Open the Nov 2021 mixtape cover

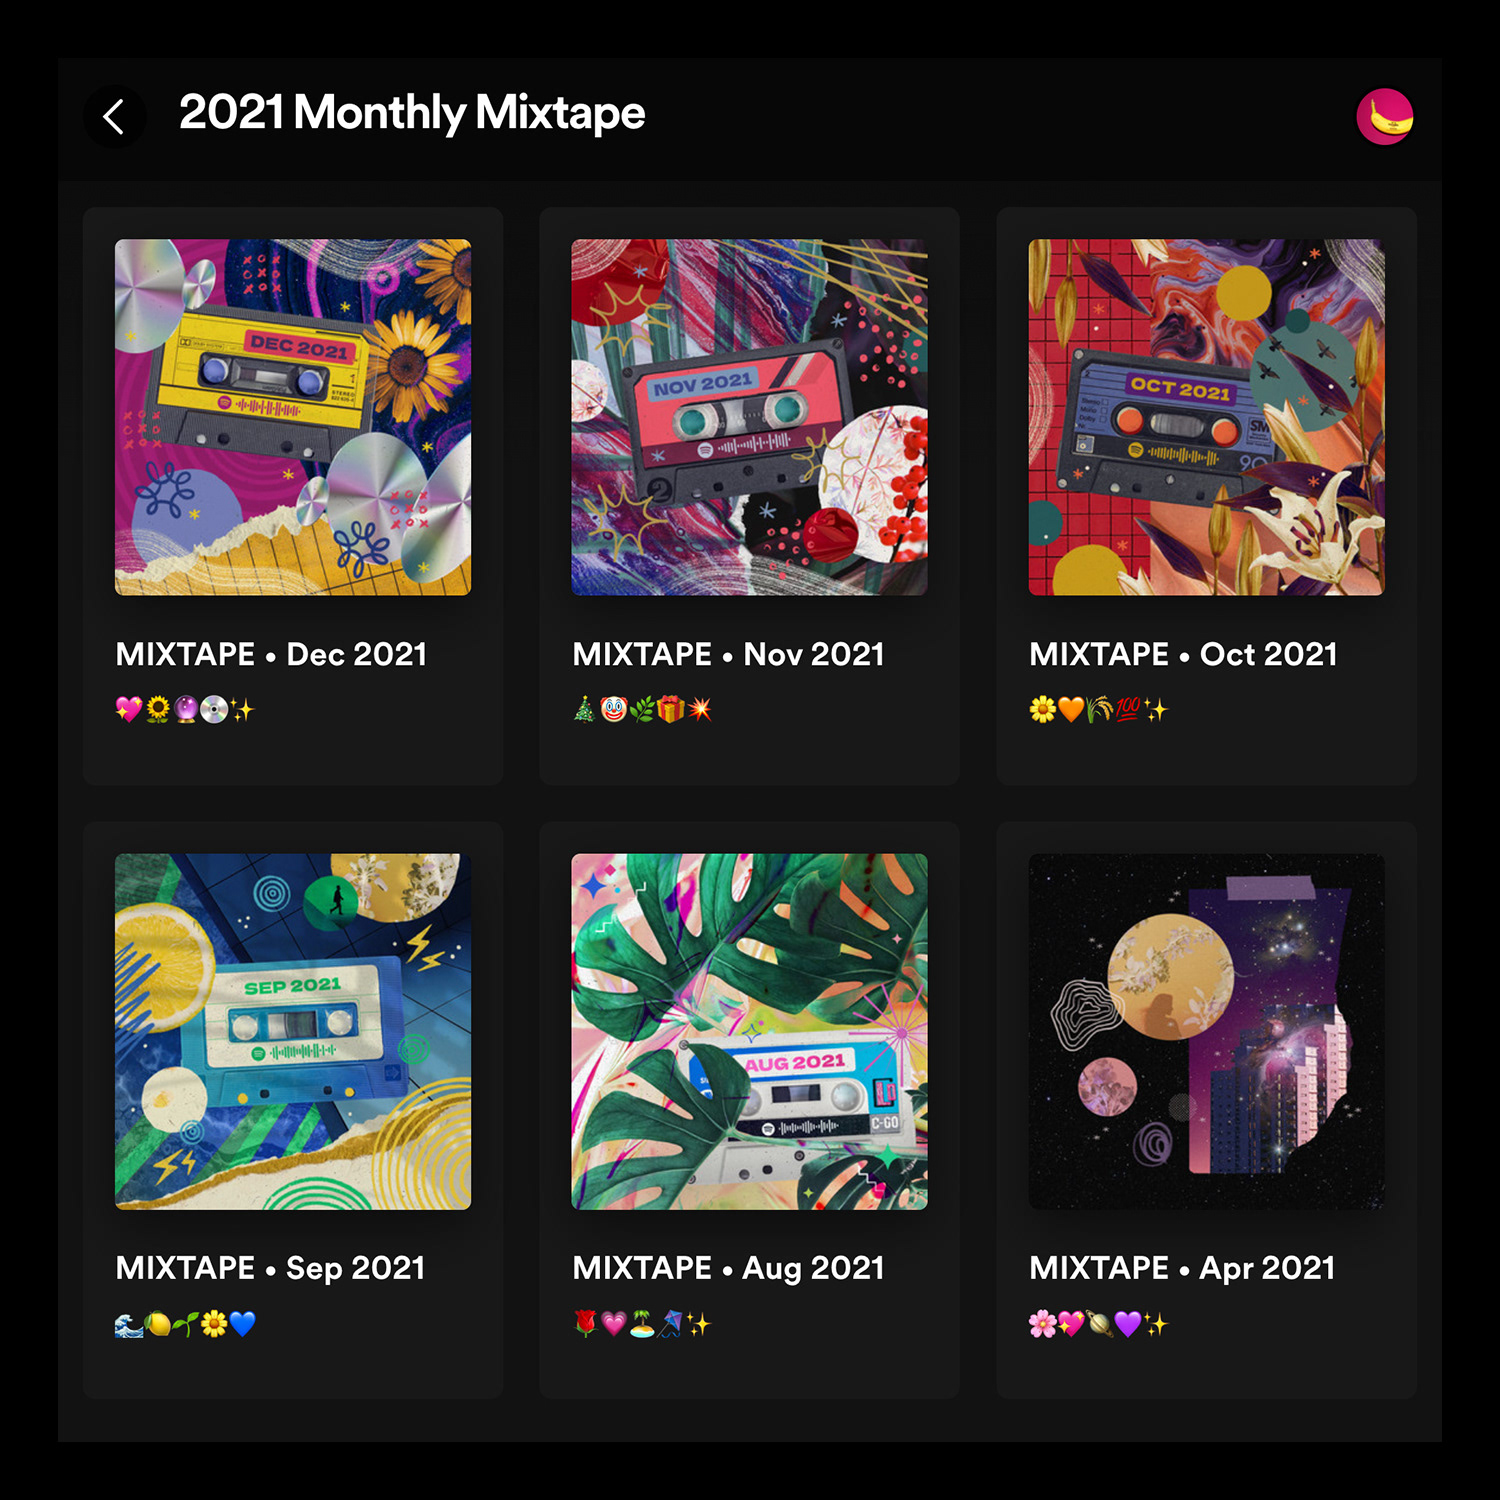pos(749,417)
